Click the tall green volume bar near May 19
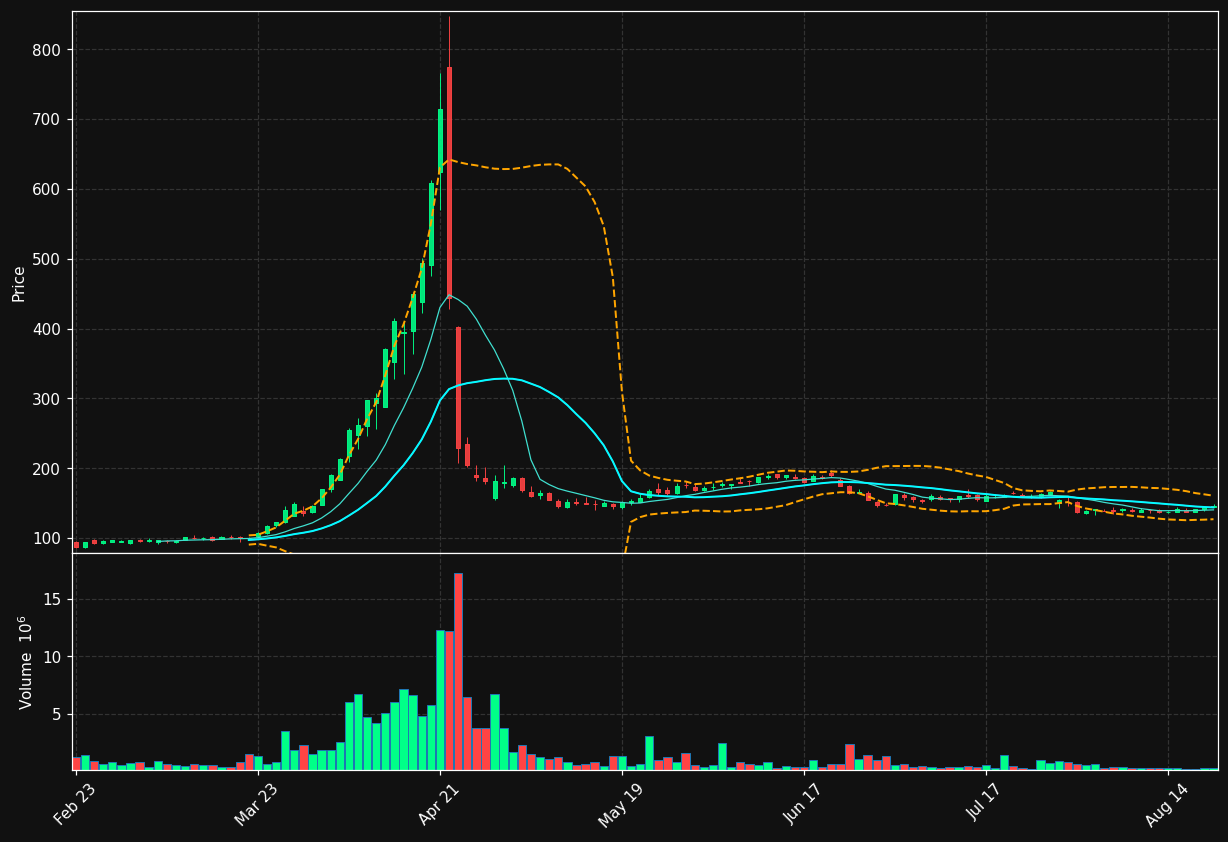Screen dimensions: 1228x842 (649, 753)
